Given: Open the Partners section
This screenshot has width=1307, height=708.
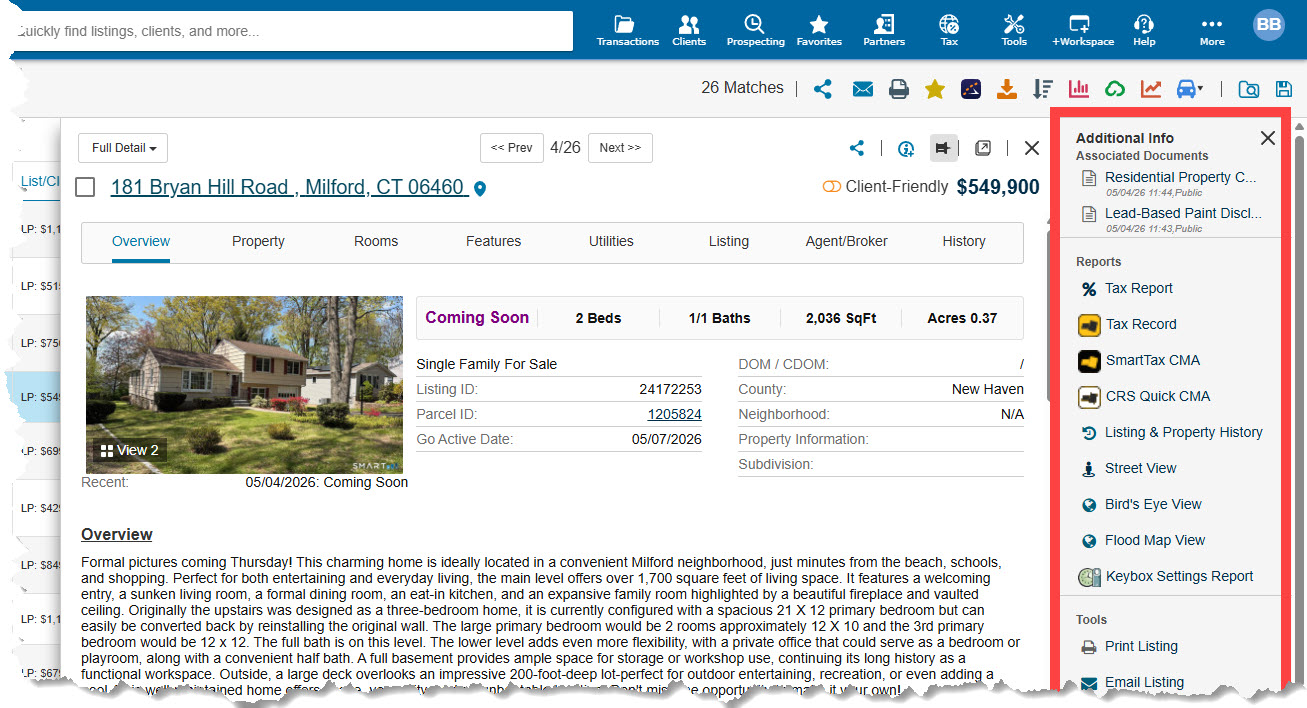Looking at the screenshot, I should pyautogui.click(x=884, y=30).
